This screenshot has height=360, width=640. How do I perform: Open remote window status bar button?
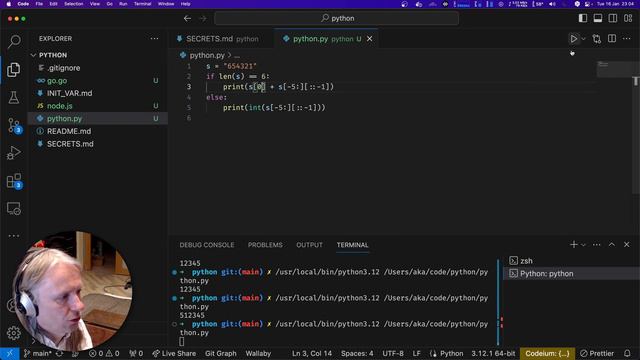tap(9, 353)
